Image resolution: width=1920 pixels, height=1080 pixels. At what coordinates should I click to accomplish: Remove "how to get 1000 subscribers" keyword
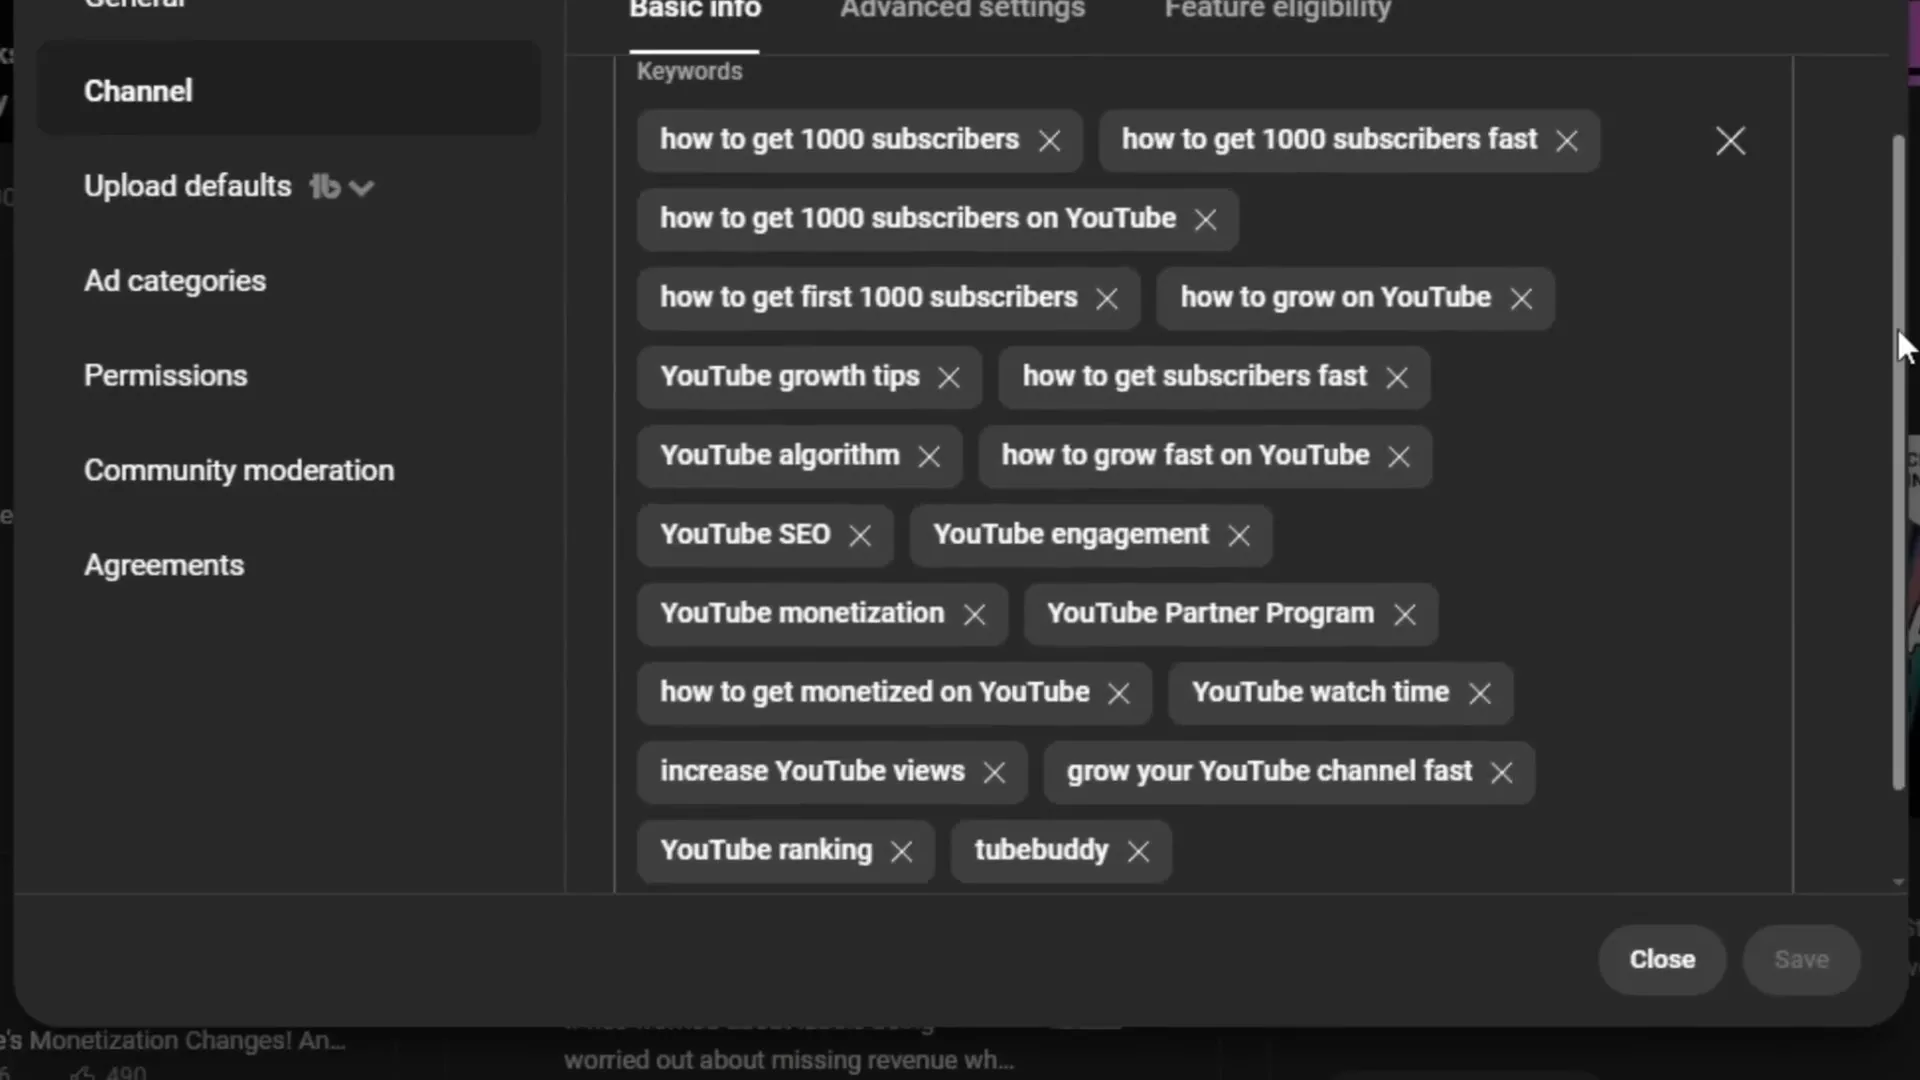[x=1050, y=141]
